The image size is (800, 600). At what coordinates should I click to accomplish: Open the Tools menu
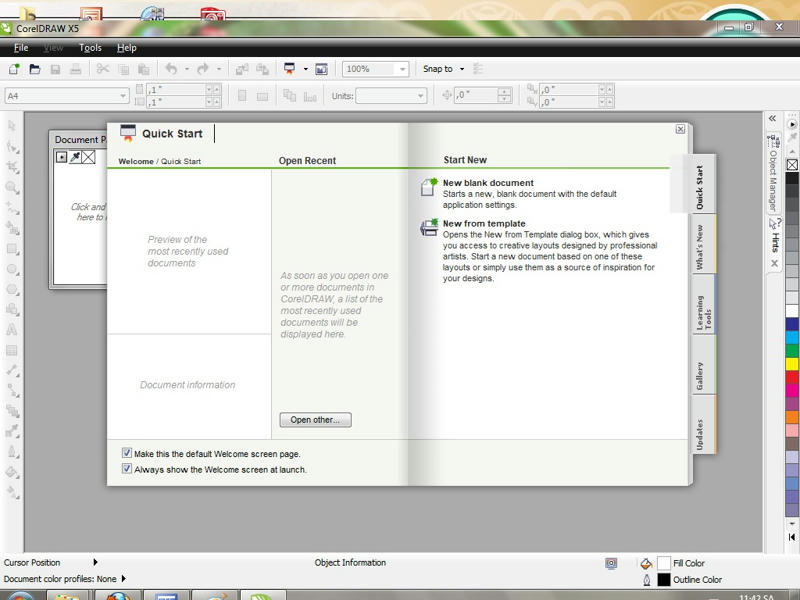point(90,48)
